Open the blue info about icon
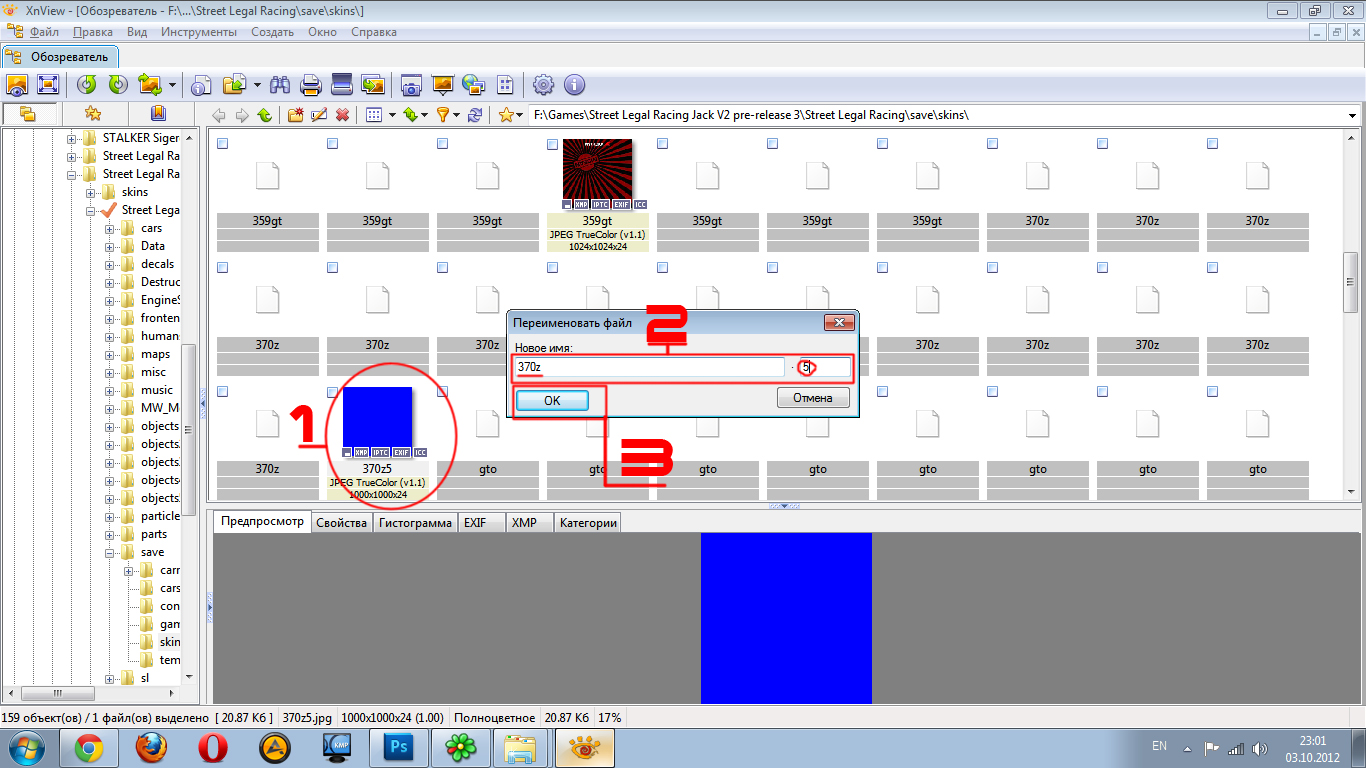 coord(574,85)
